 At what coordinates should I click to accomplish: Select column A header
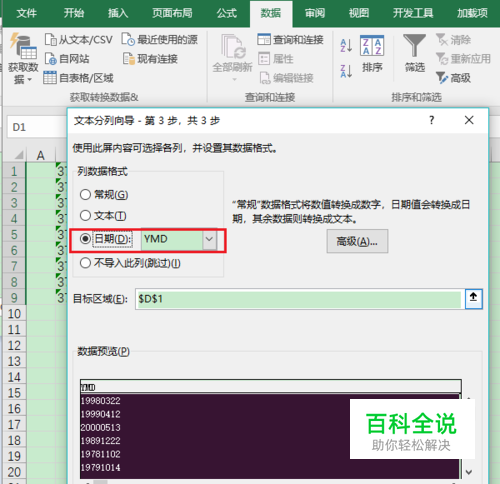pyautogui.click(x=40, y=155)
